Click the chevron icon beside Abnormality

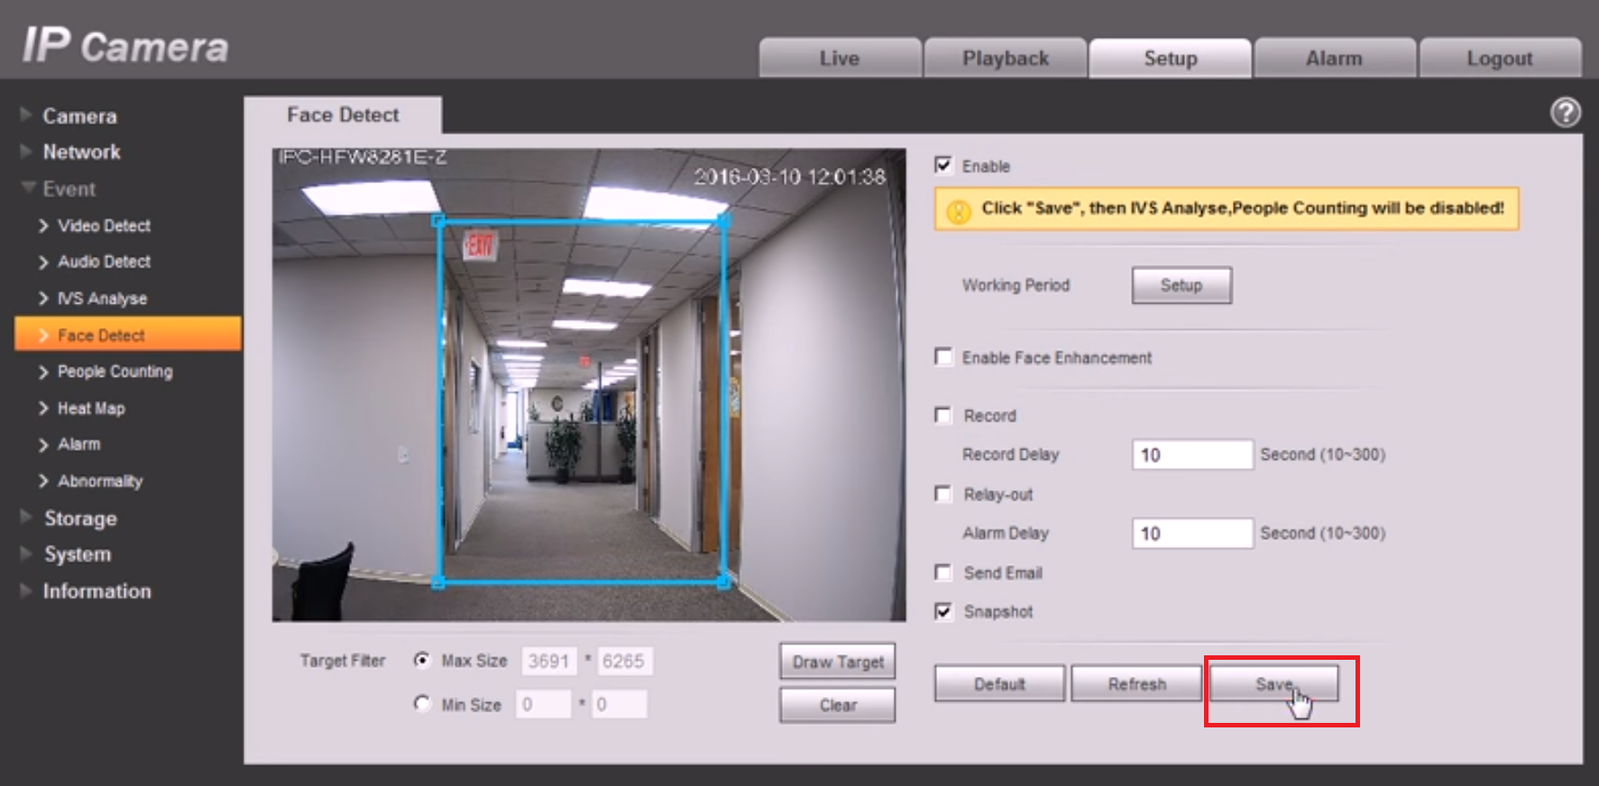click(x=43, y=481)
